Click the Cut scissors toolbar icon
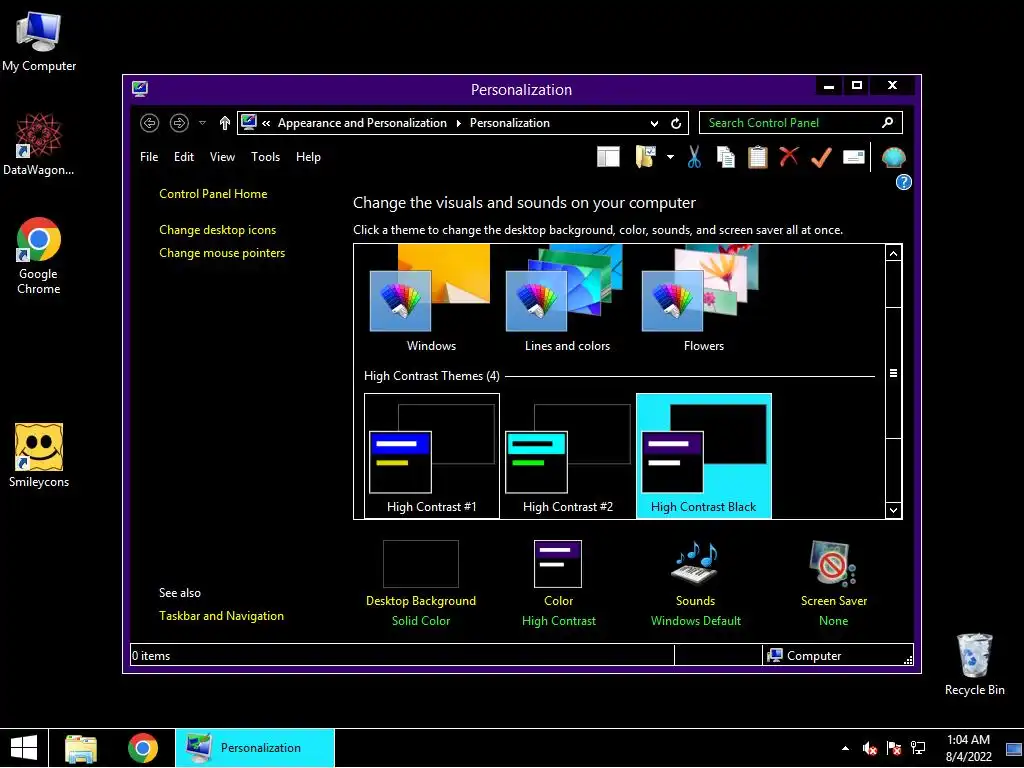1024x768 pixels. click(x=694, y=157)
